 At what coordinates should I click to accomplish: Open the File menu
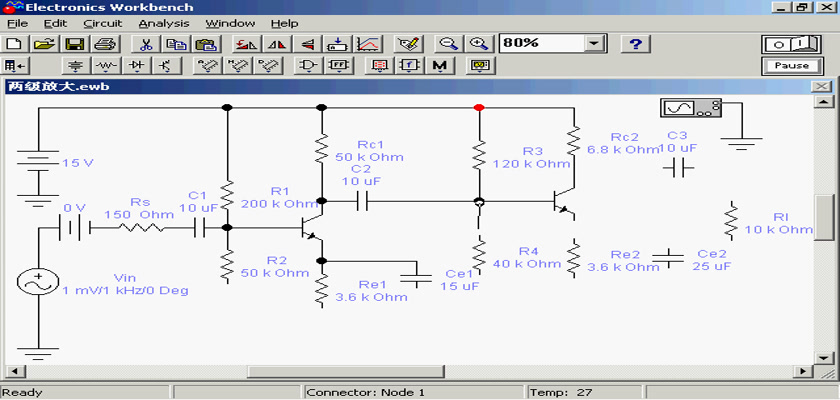[x=18, y=24]
